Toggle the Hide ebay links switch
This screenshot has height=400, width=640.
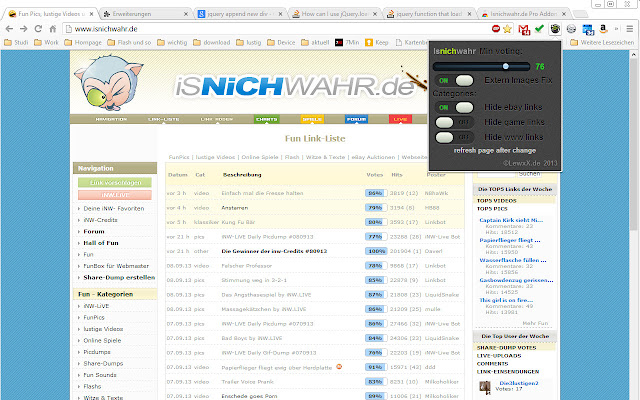click(454, 107)
